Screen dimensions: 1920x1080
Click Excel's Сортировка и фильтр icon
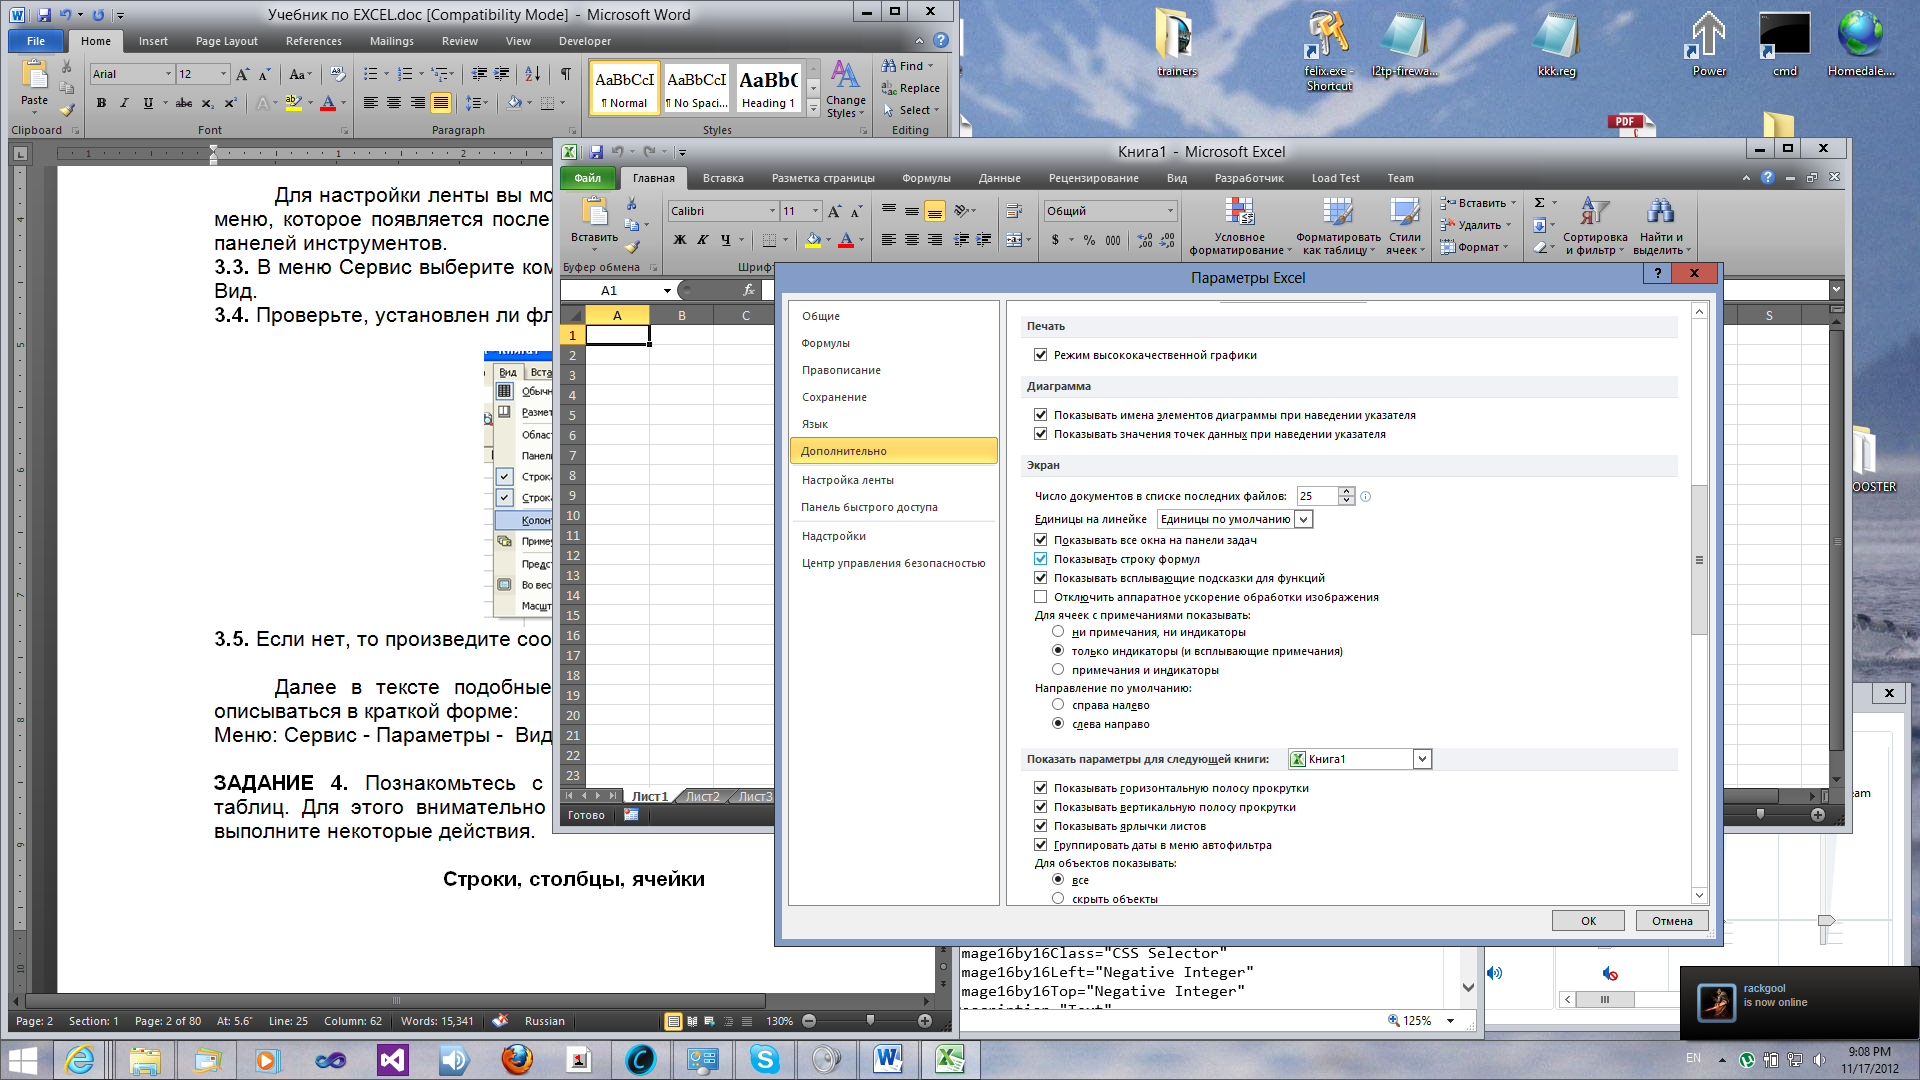click(1594, 212)
